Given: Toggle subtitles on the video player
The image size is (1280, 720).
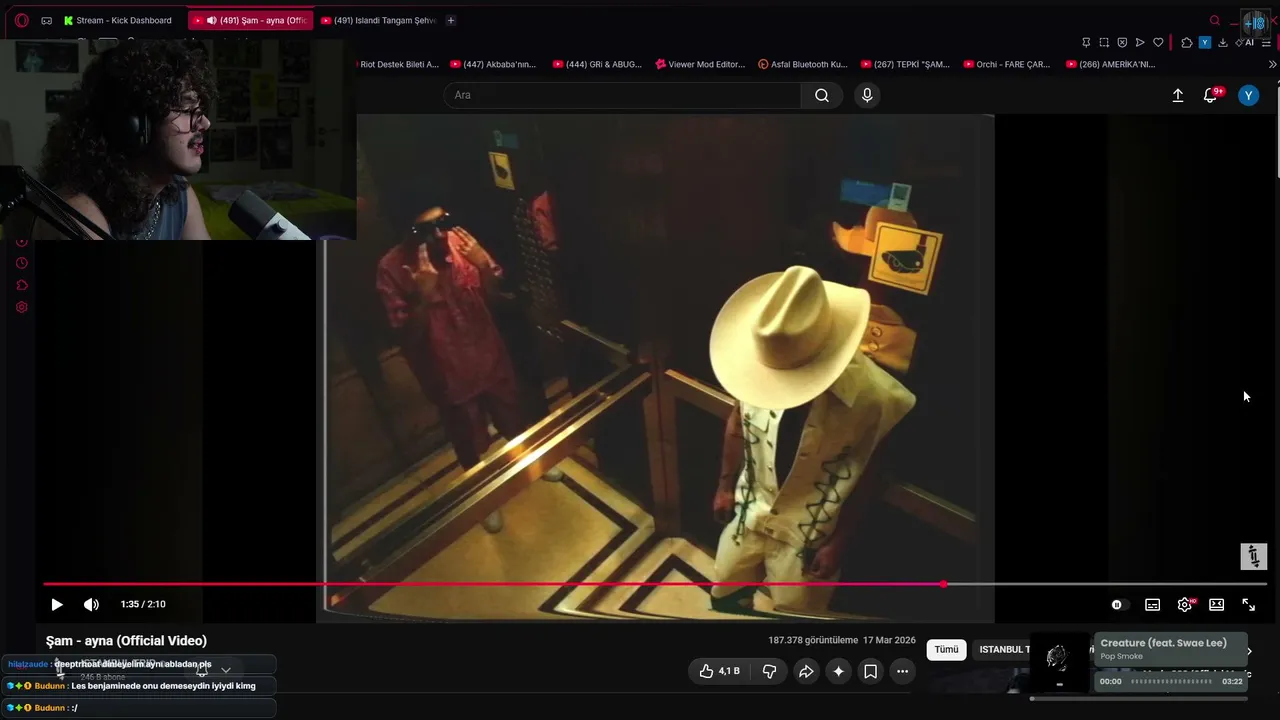Looking at the screenshot, I should [x=1153, y=604].
